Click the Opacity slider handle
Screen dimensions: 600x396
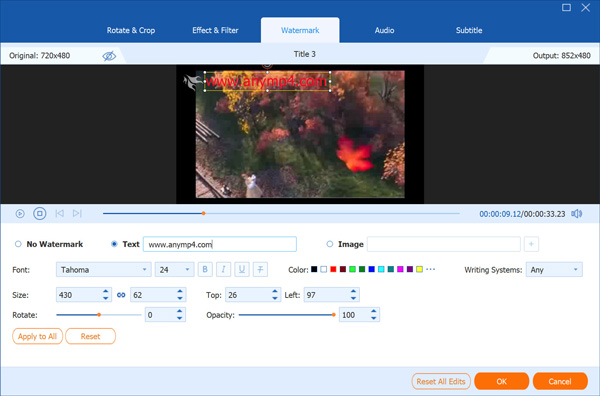(334, 315)
